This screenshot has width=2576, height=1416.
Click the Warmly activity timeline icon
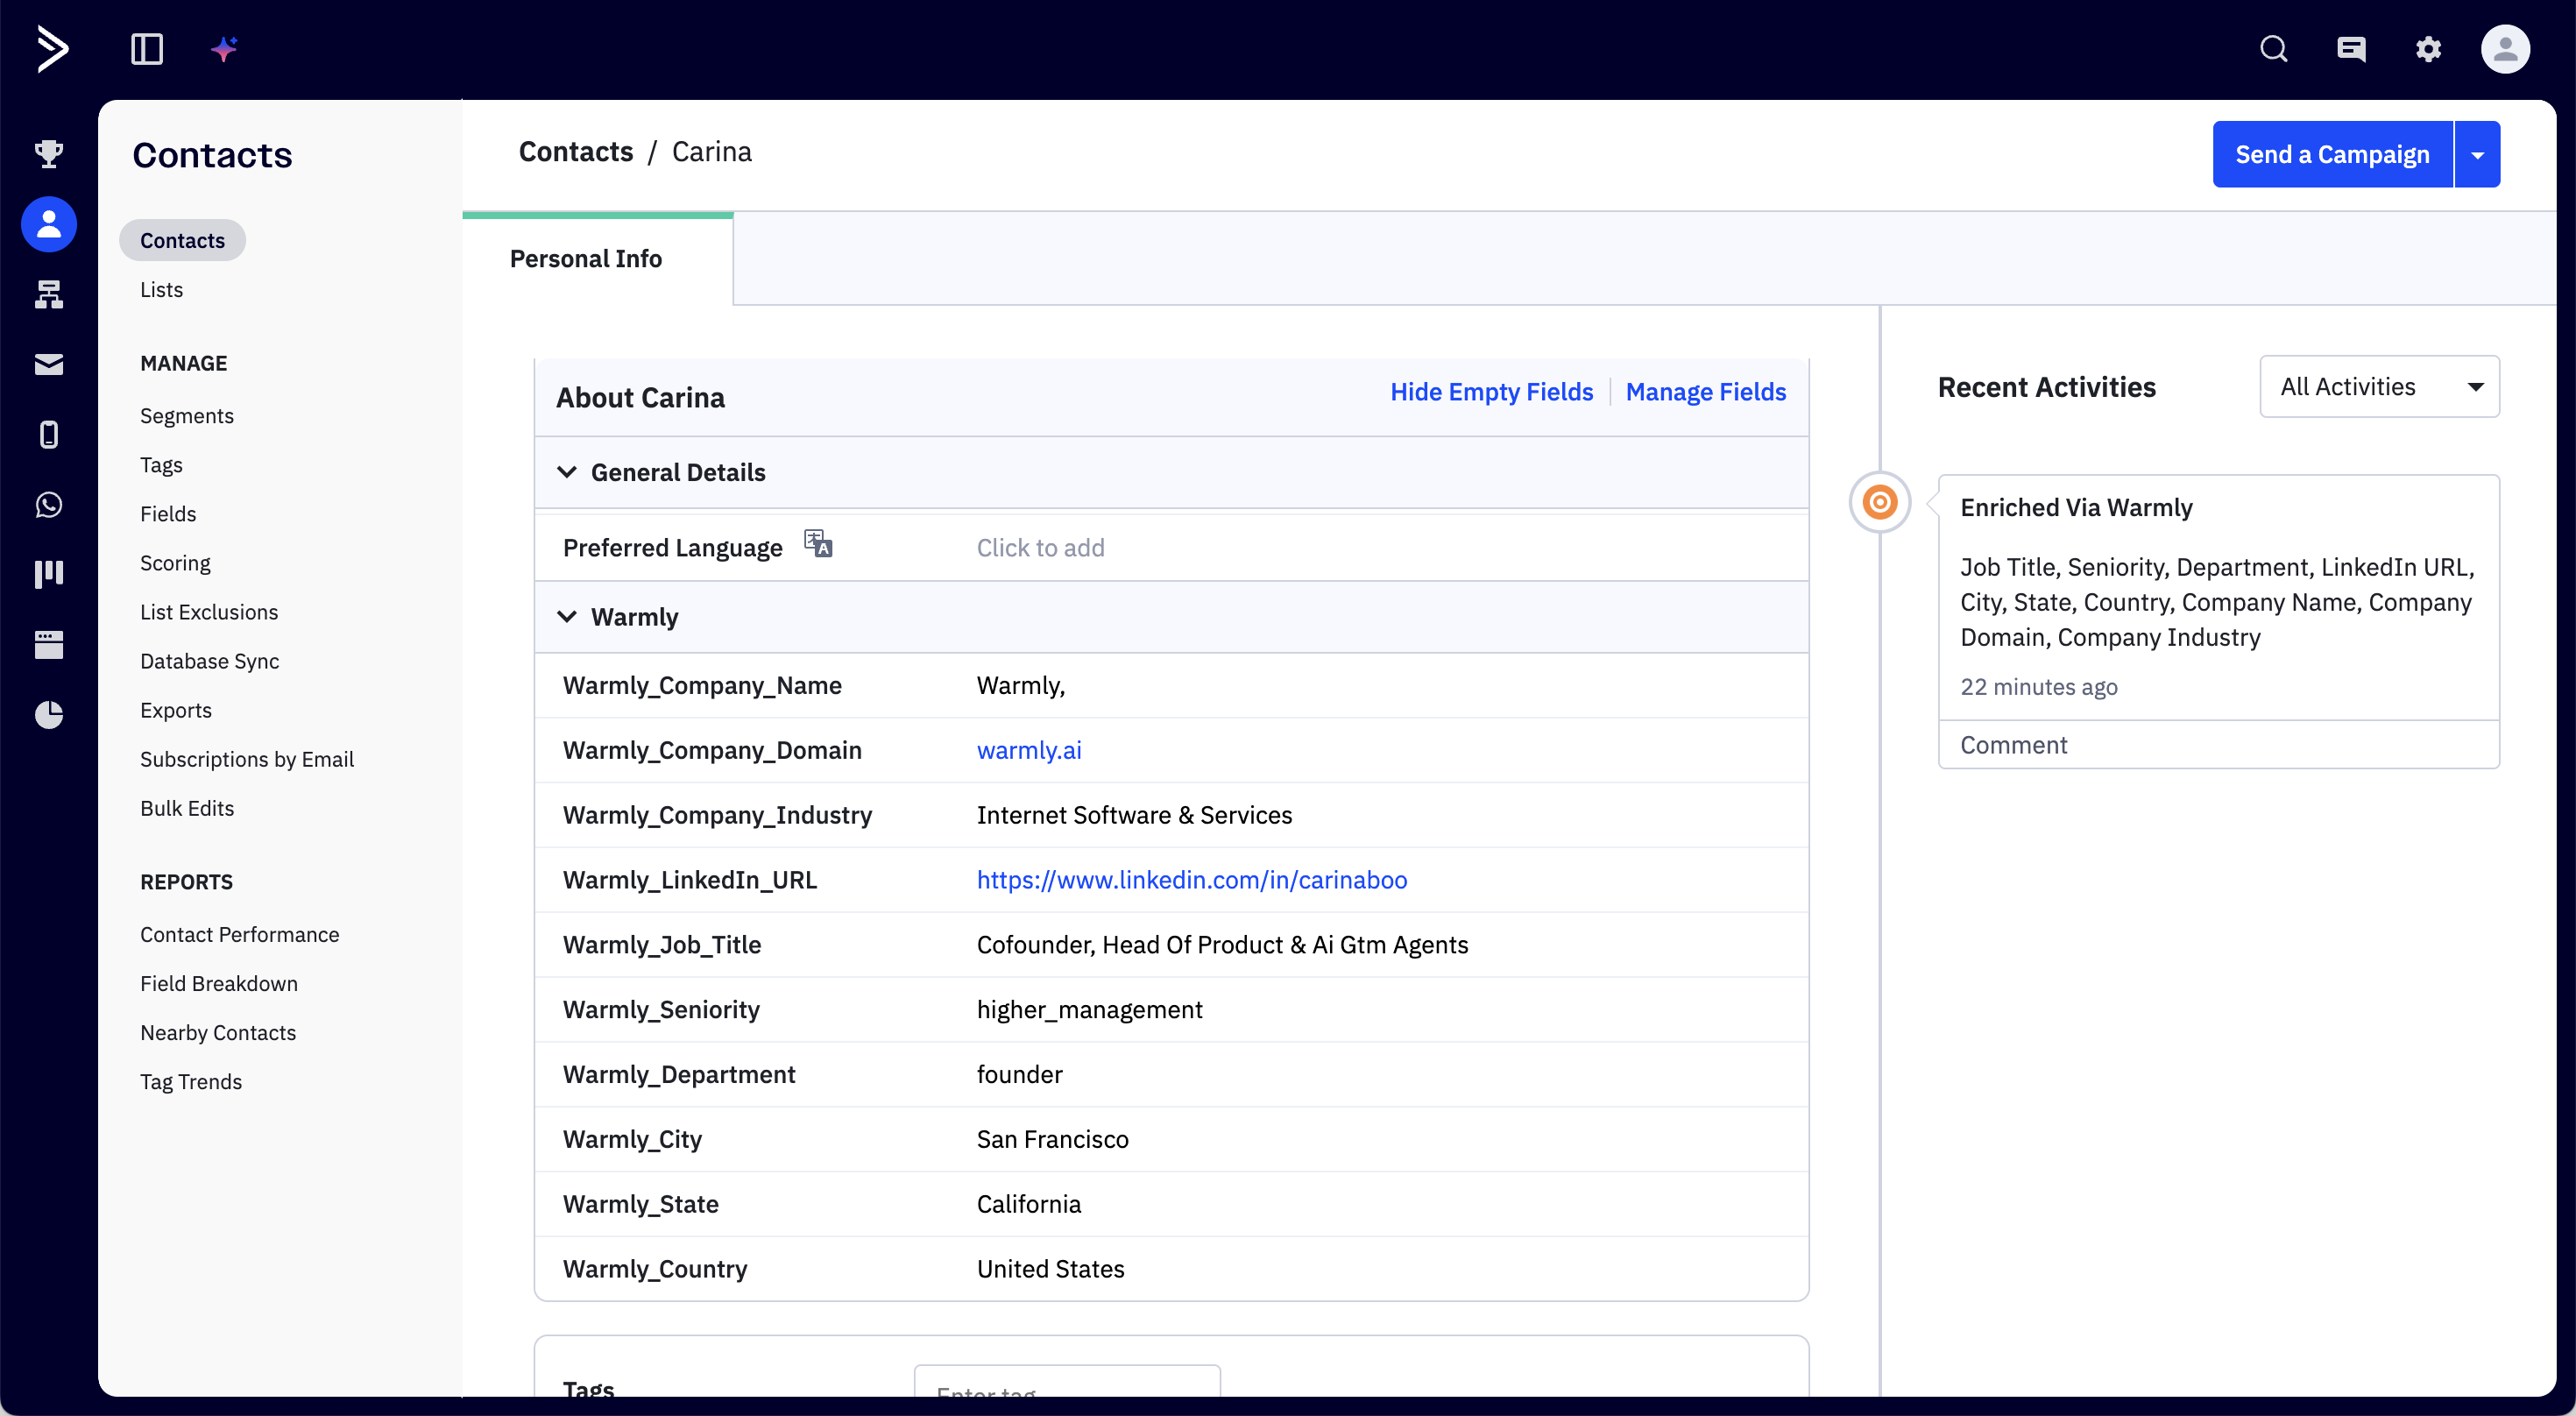pos(1880,502)
